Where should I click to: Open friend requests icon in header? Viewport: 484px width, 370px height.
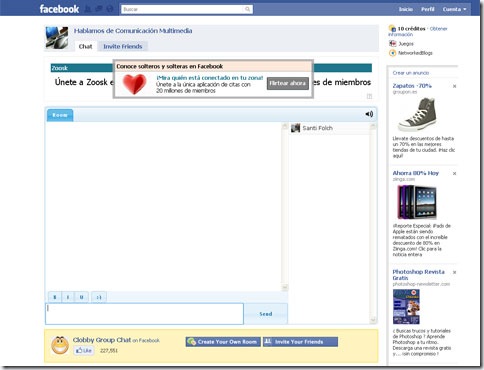(x=88, y=9)
